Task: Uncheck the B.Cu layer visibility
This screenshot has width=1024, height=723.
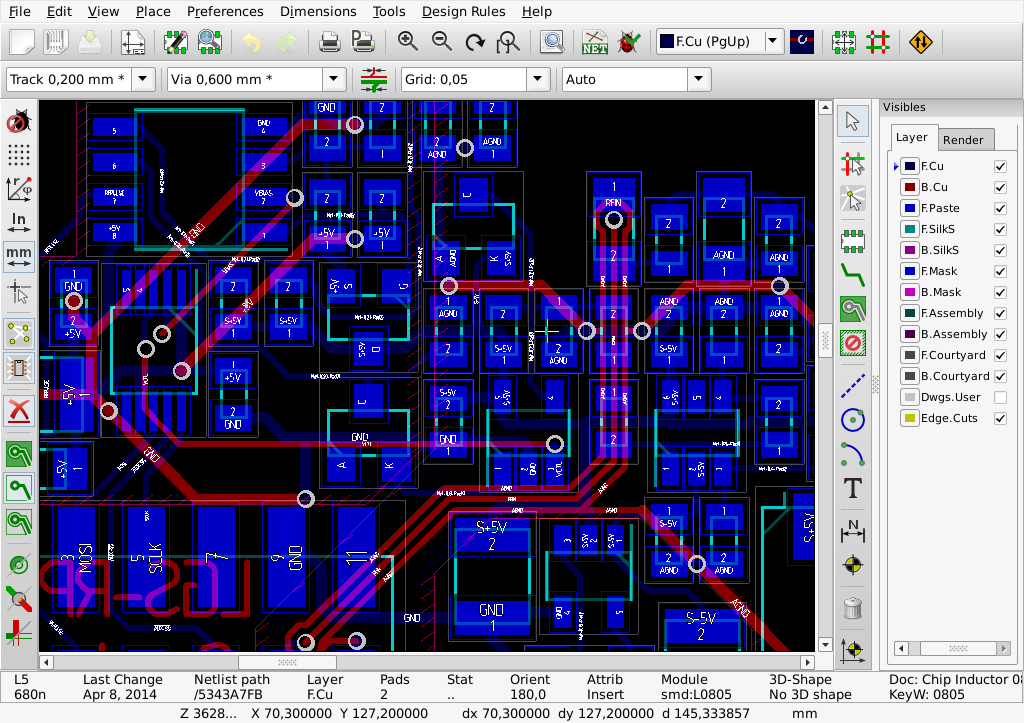Action: pos(1000,187)
